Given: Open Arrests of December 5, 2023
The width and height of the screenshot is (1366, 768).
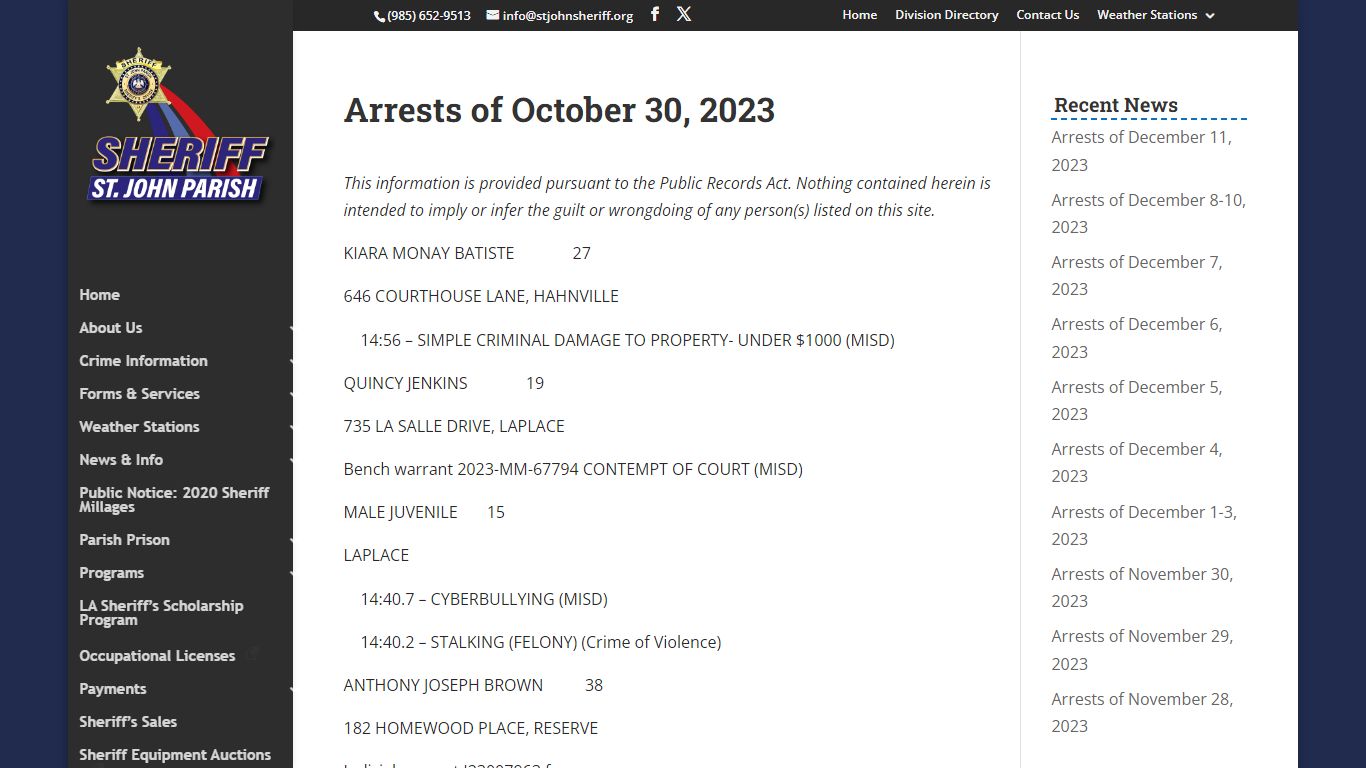Looking at the screenshot, I should click(x=1136, y=400).
